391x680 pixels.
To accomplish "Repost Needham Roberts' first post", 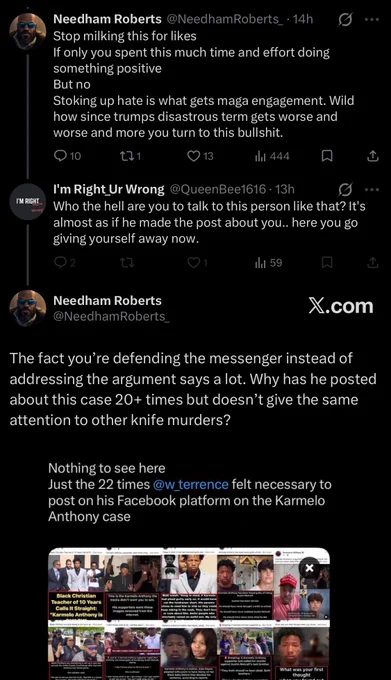I will [x=129, y=156].
